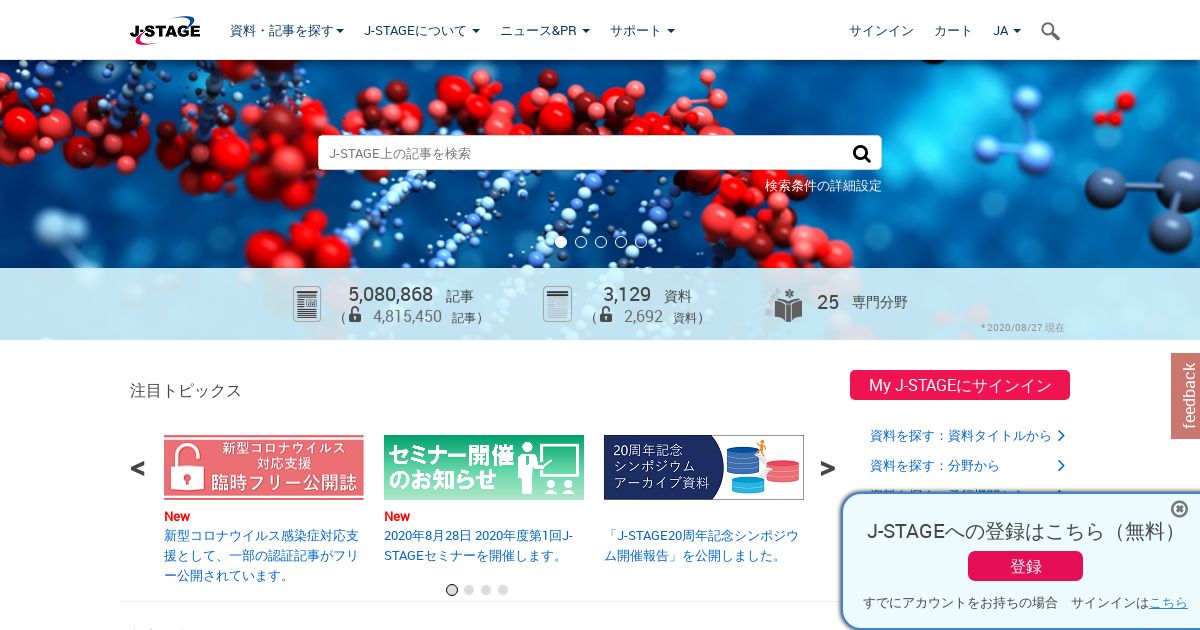1200x630 pixels.
Task: Click chevron next to 分野から
Action: [1061, 466]
